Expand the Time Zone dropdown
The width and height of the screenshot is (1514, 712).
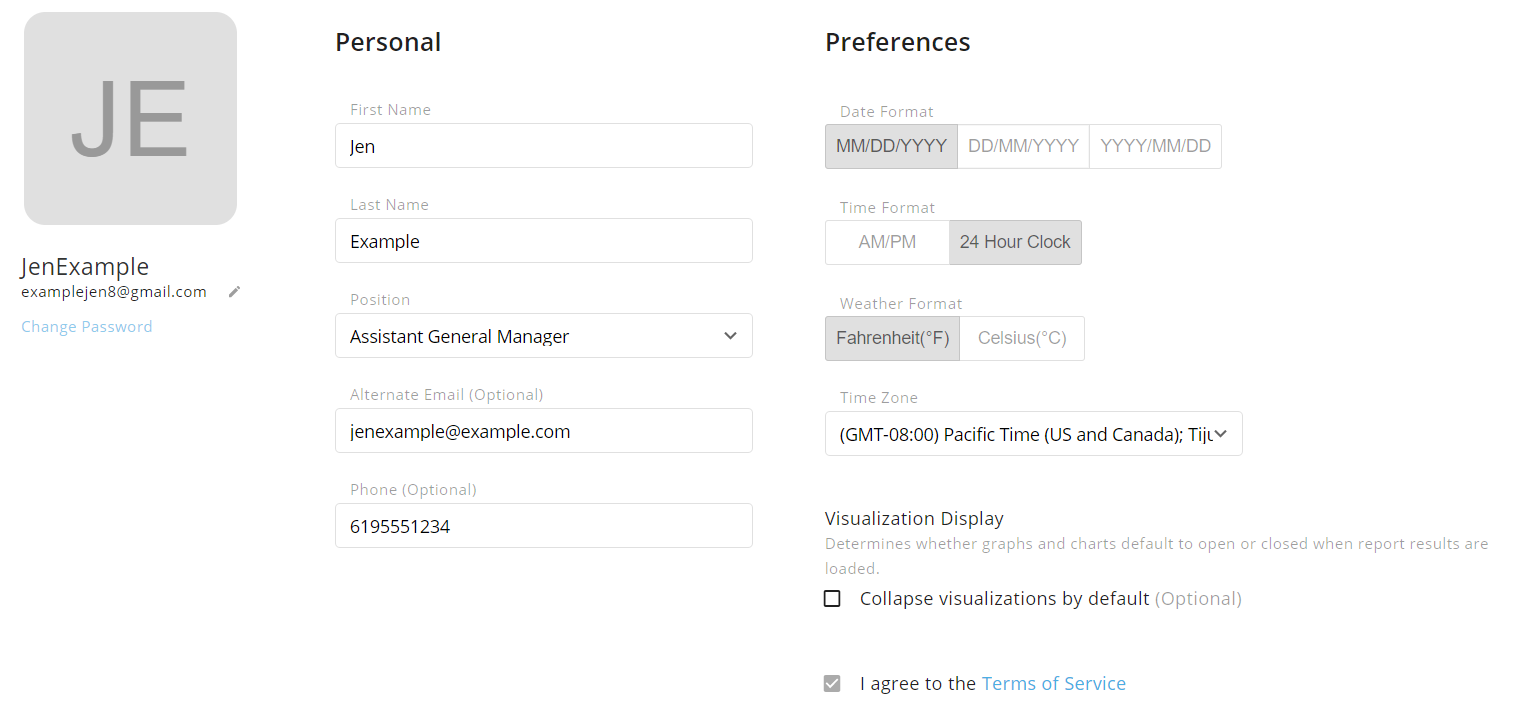click(1033, 434)
